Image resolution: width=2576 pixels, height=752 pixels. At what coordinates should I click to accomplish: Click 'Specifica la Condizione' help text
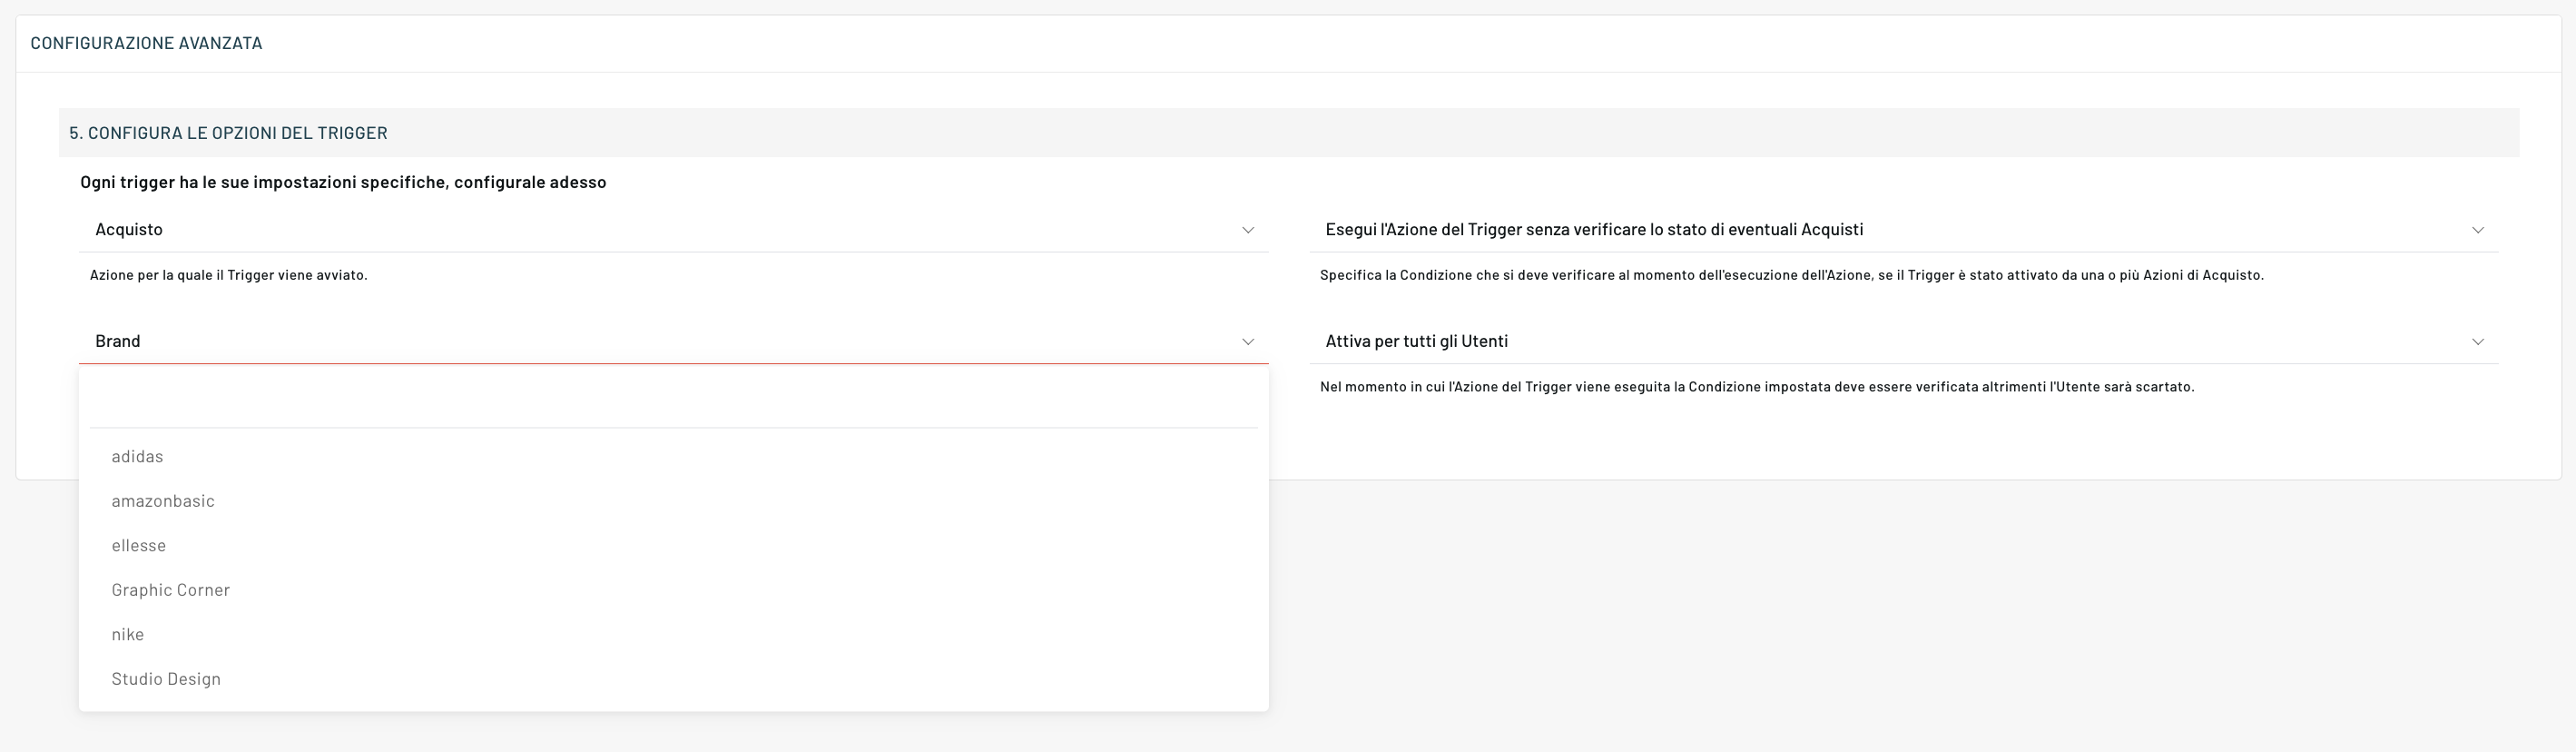[x=1792, y=275]
